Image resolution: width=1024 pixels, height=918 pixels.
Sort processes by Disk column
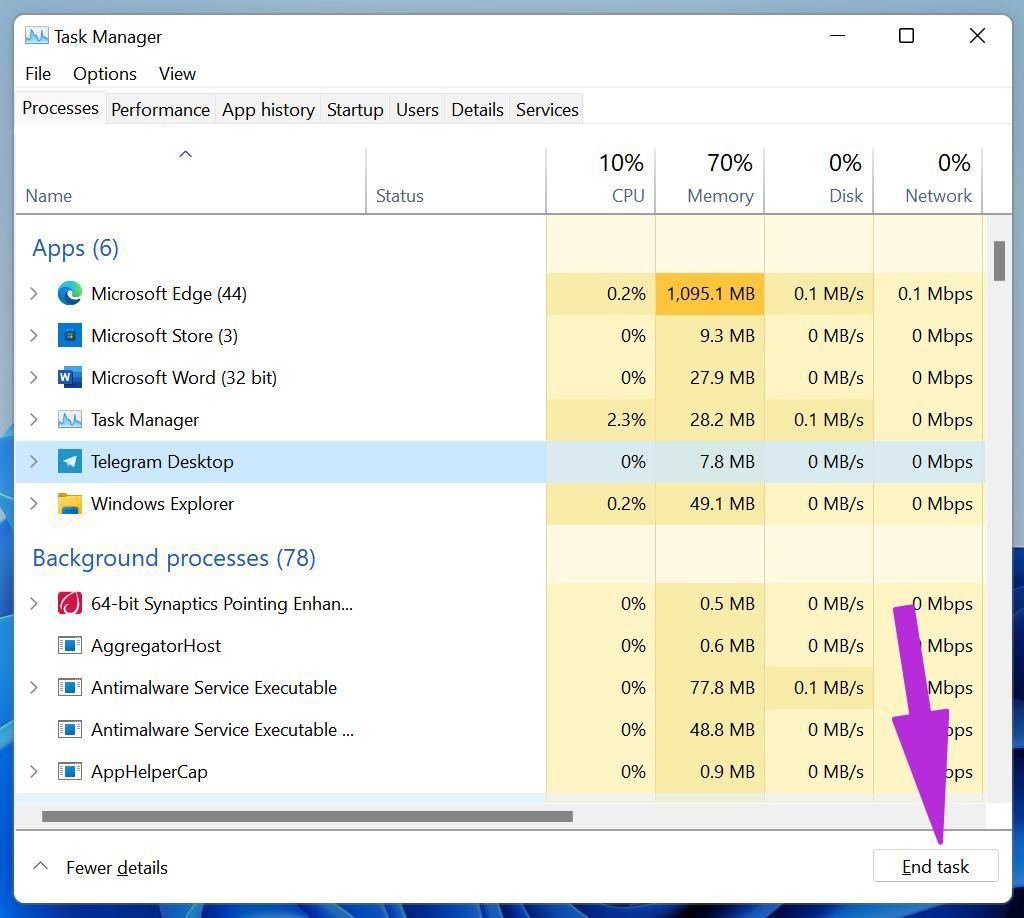tap(819, 180)
